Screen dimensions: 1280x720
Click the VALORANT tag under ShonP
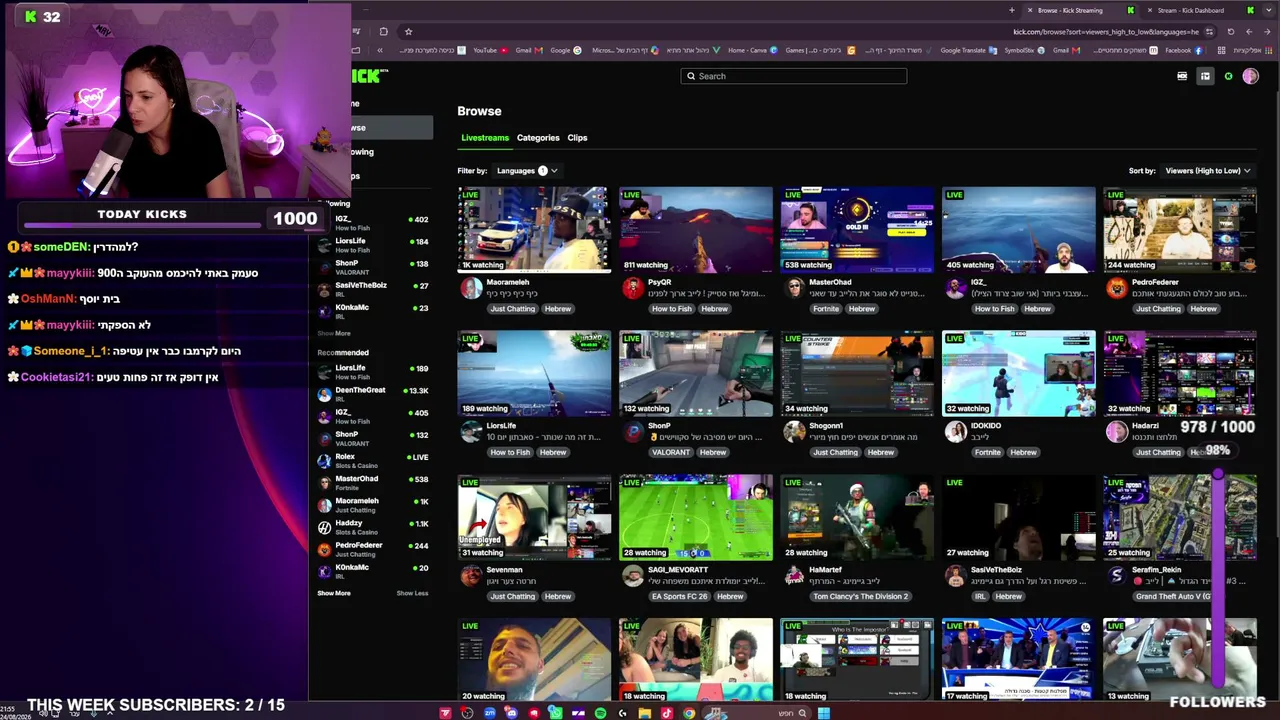pos(671,453)
